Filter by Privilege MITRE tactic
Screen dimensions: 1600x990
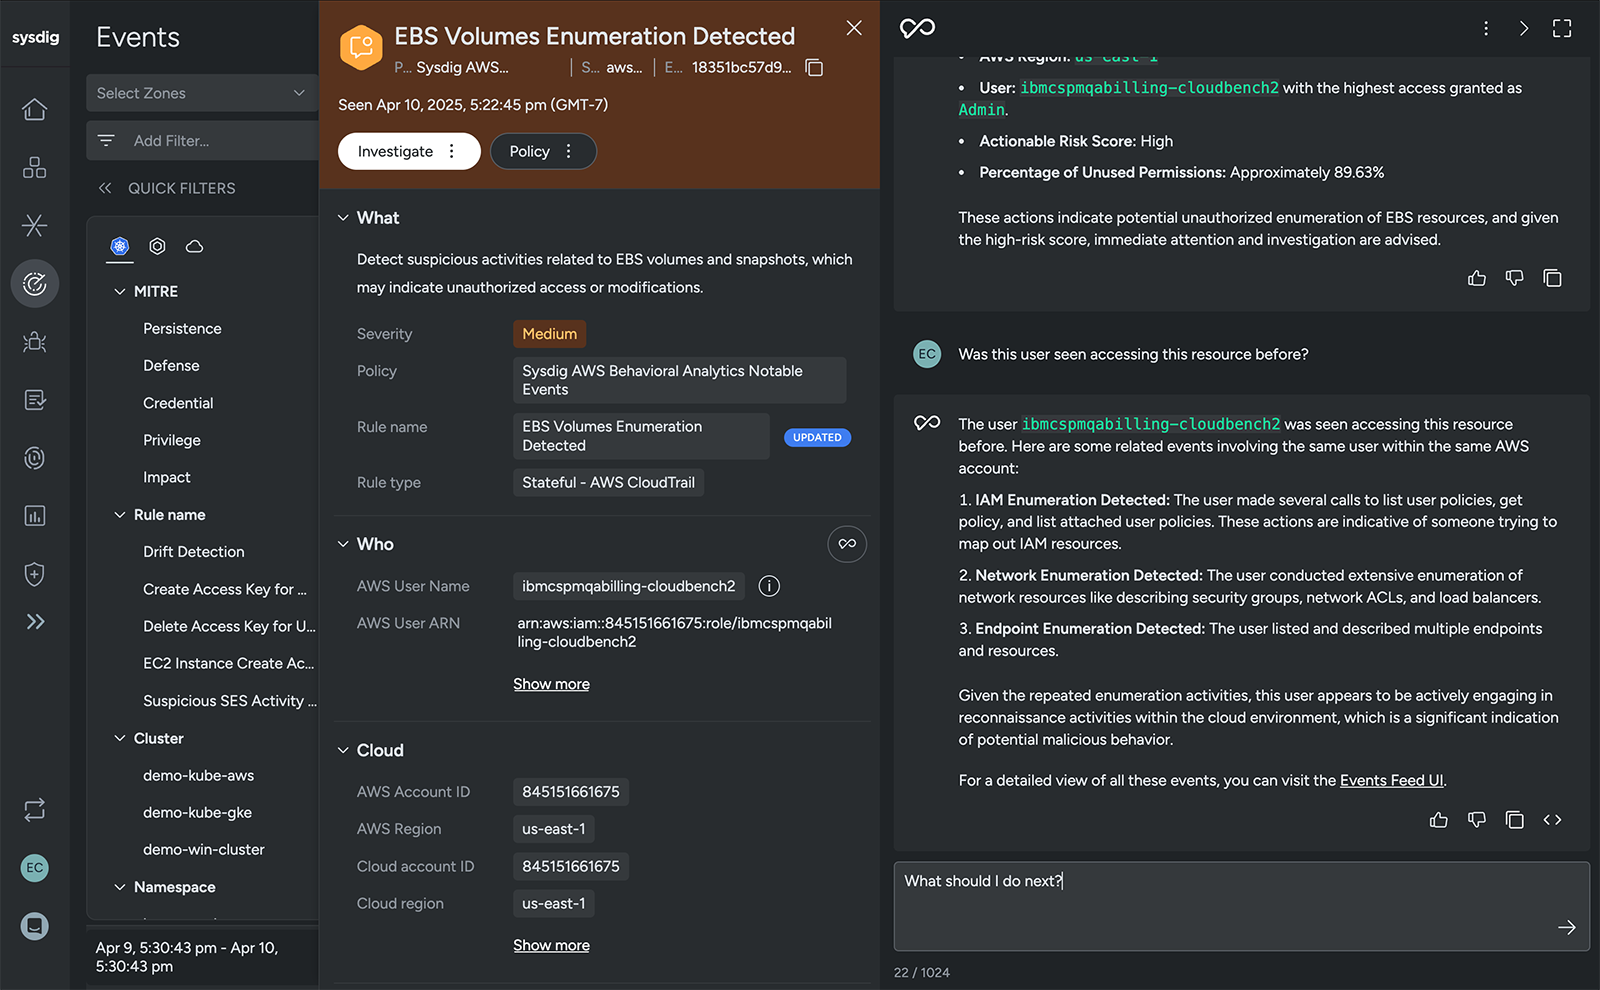(x=172, y=440)
